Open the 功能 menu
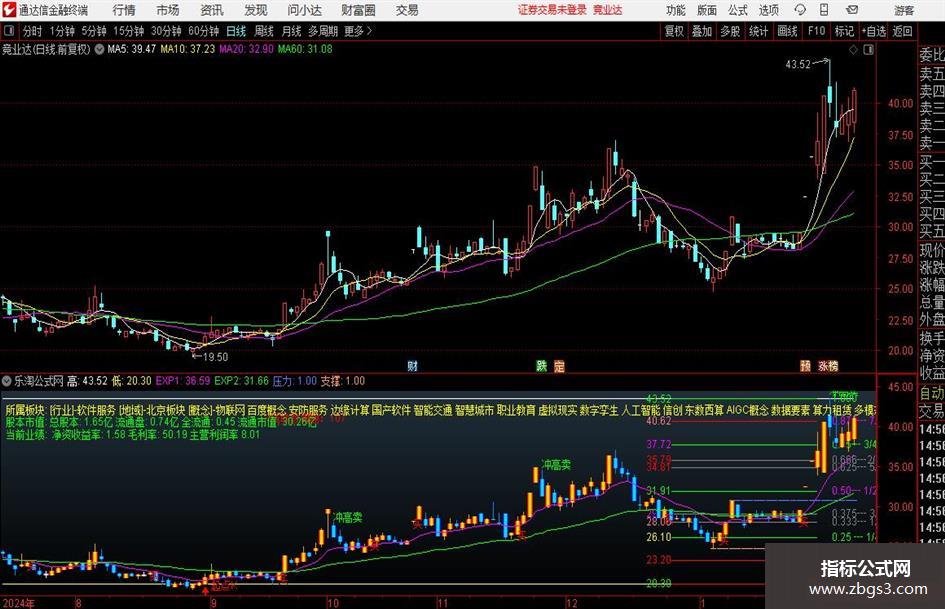Viewport: 945px width, 609px height. pyautogui.click(x=676, y=10)
